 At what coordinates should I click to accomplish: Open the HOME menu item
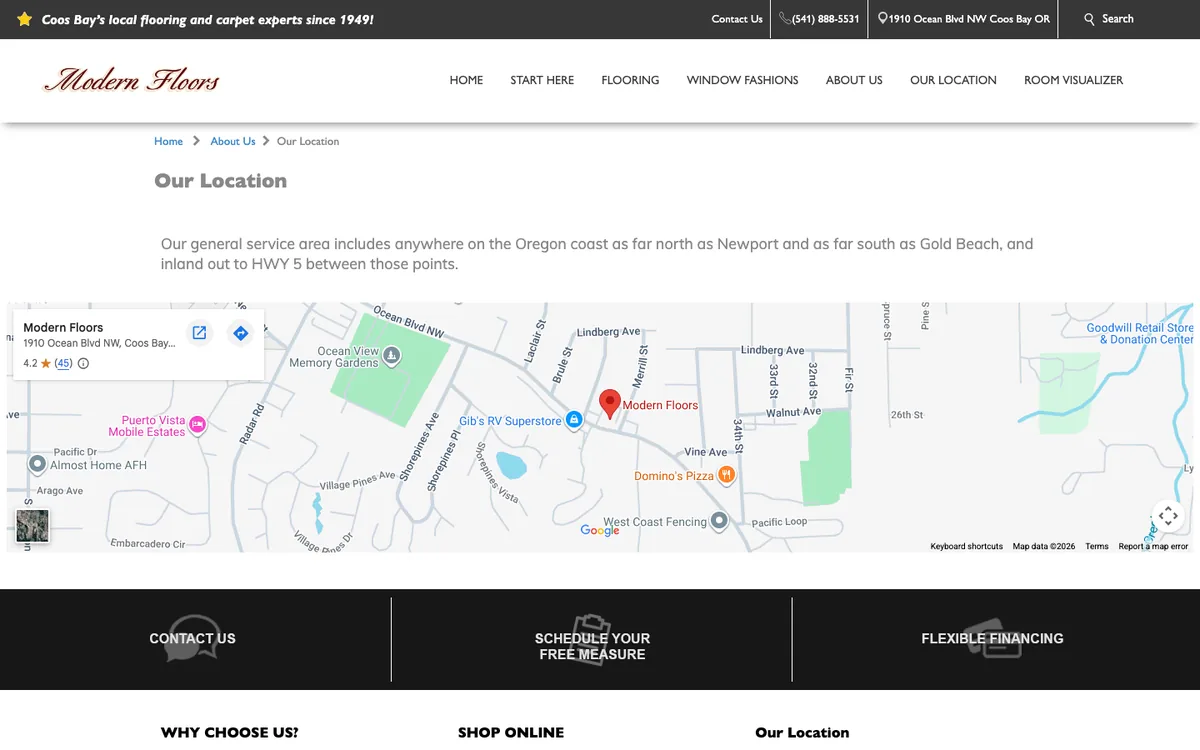466,80
